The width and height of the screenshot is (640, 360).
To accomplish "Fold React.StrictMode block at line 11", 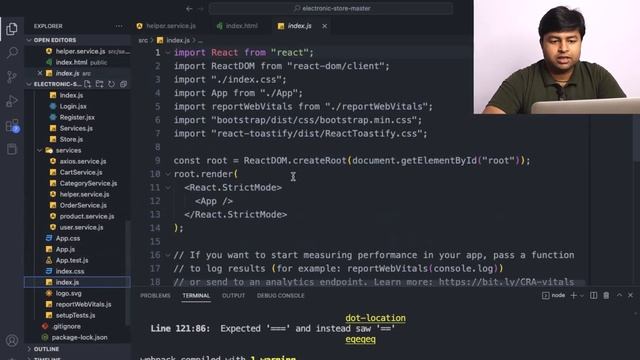I will pyautogui.click(x=168, y=188).
